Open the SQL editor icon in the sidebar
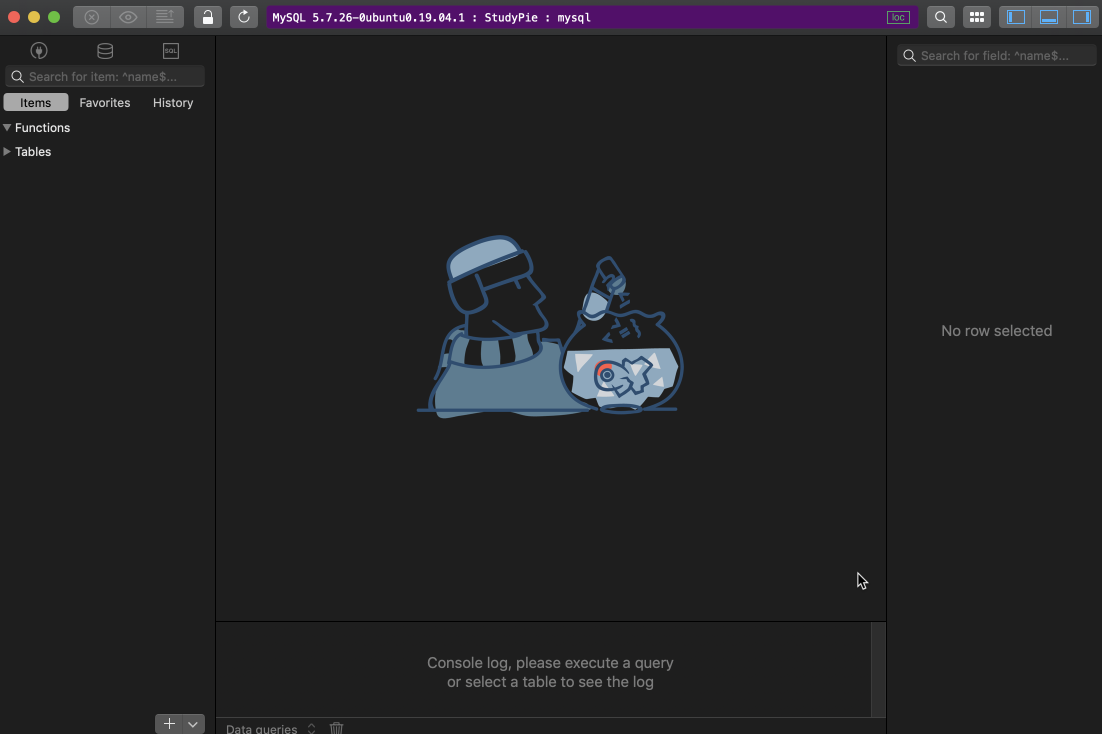 tap(170, 50)
